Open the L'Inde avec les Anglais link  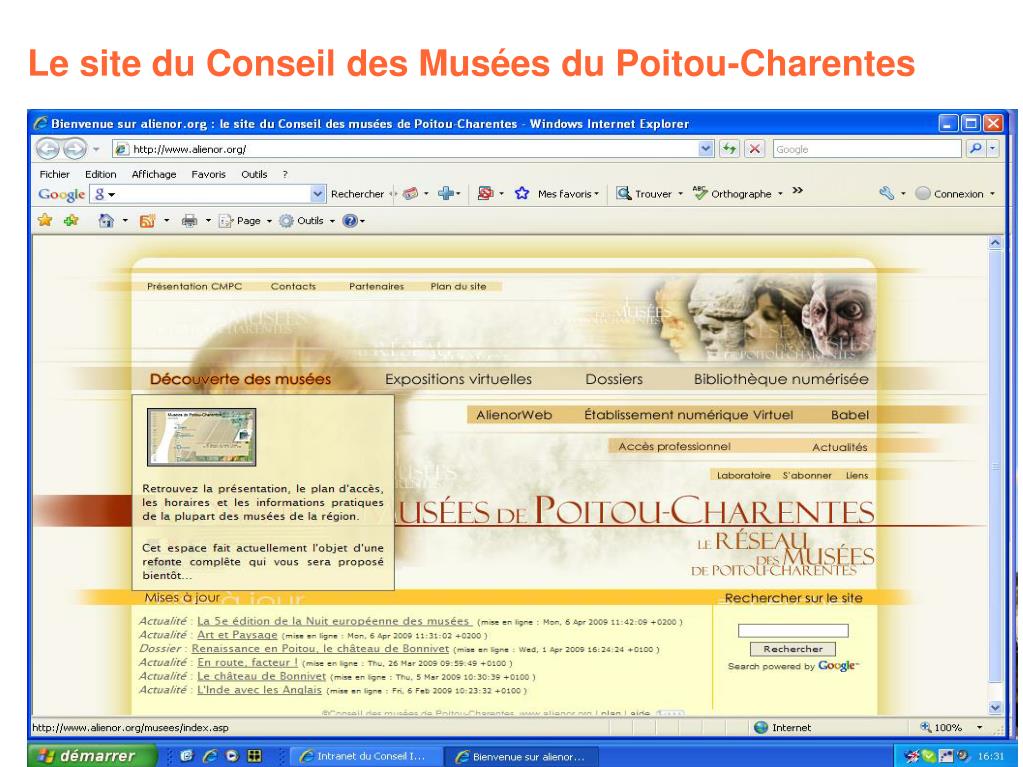(260, 689)
